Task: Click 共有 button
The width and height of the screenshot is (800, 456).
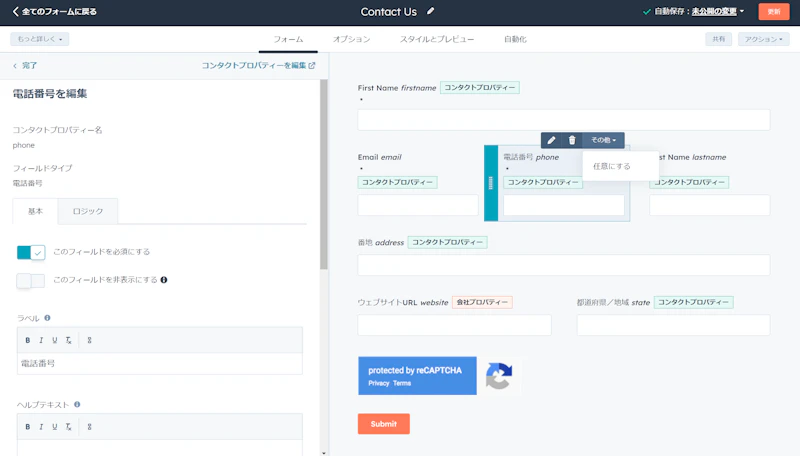Action: (x=718, y=39)
